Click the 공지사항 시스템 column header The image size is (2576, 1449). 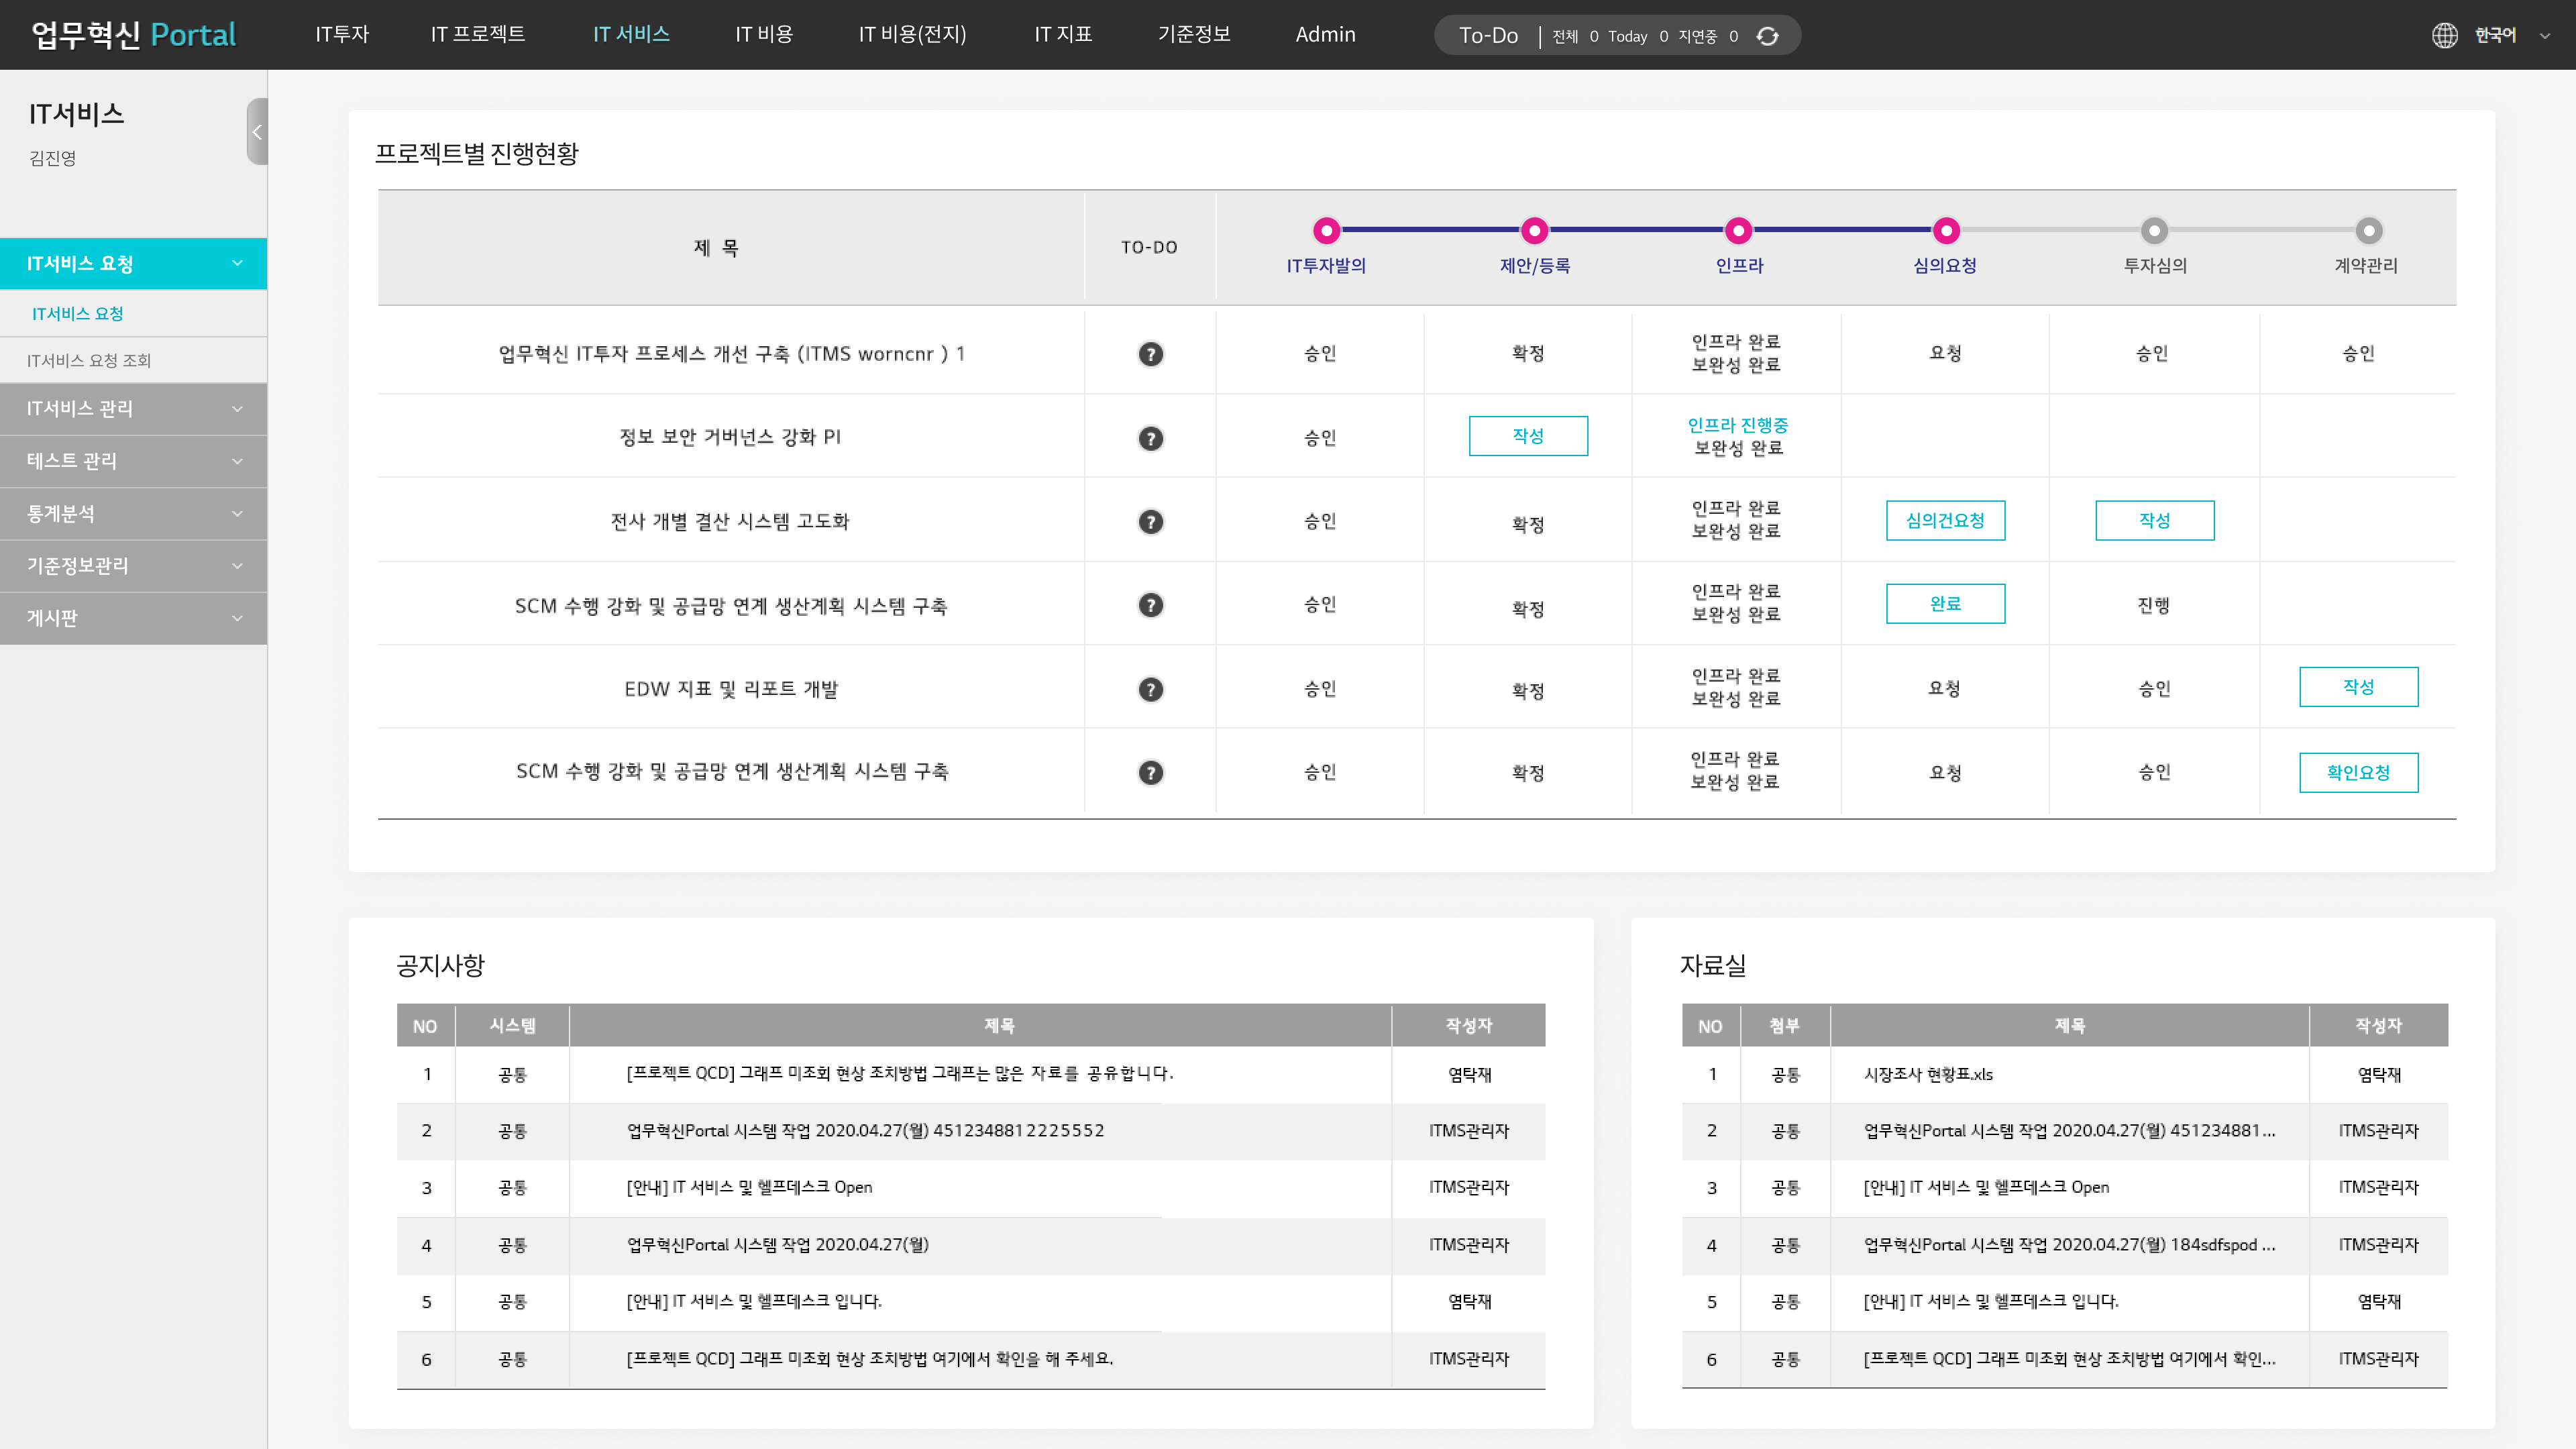click(x=512, y=1026)
